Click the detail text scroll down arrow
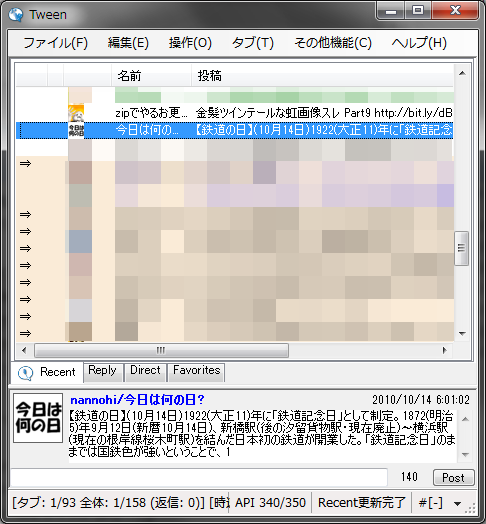 pyautogui.click(x=465, y=454)
